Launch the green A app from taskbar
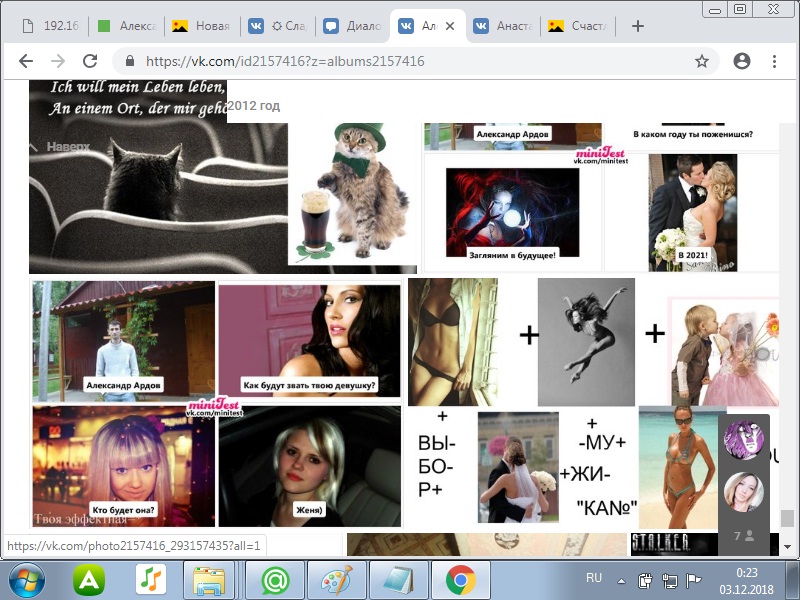 (89, 580)
